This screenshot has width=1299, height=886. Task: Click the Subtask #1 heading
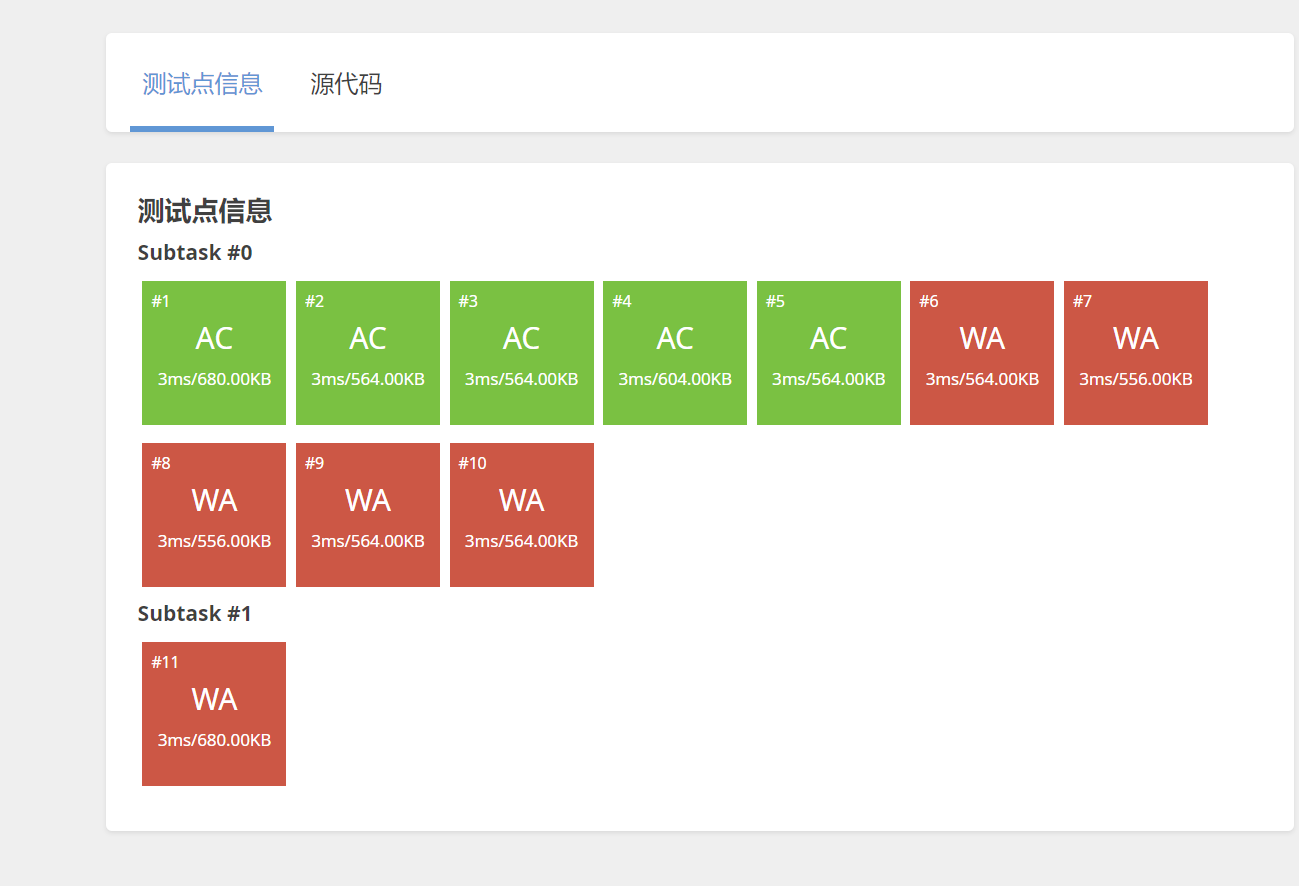coord(195,614)
